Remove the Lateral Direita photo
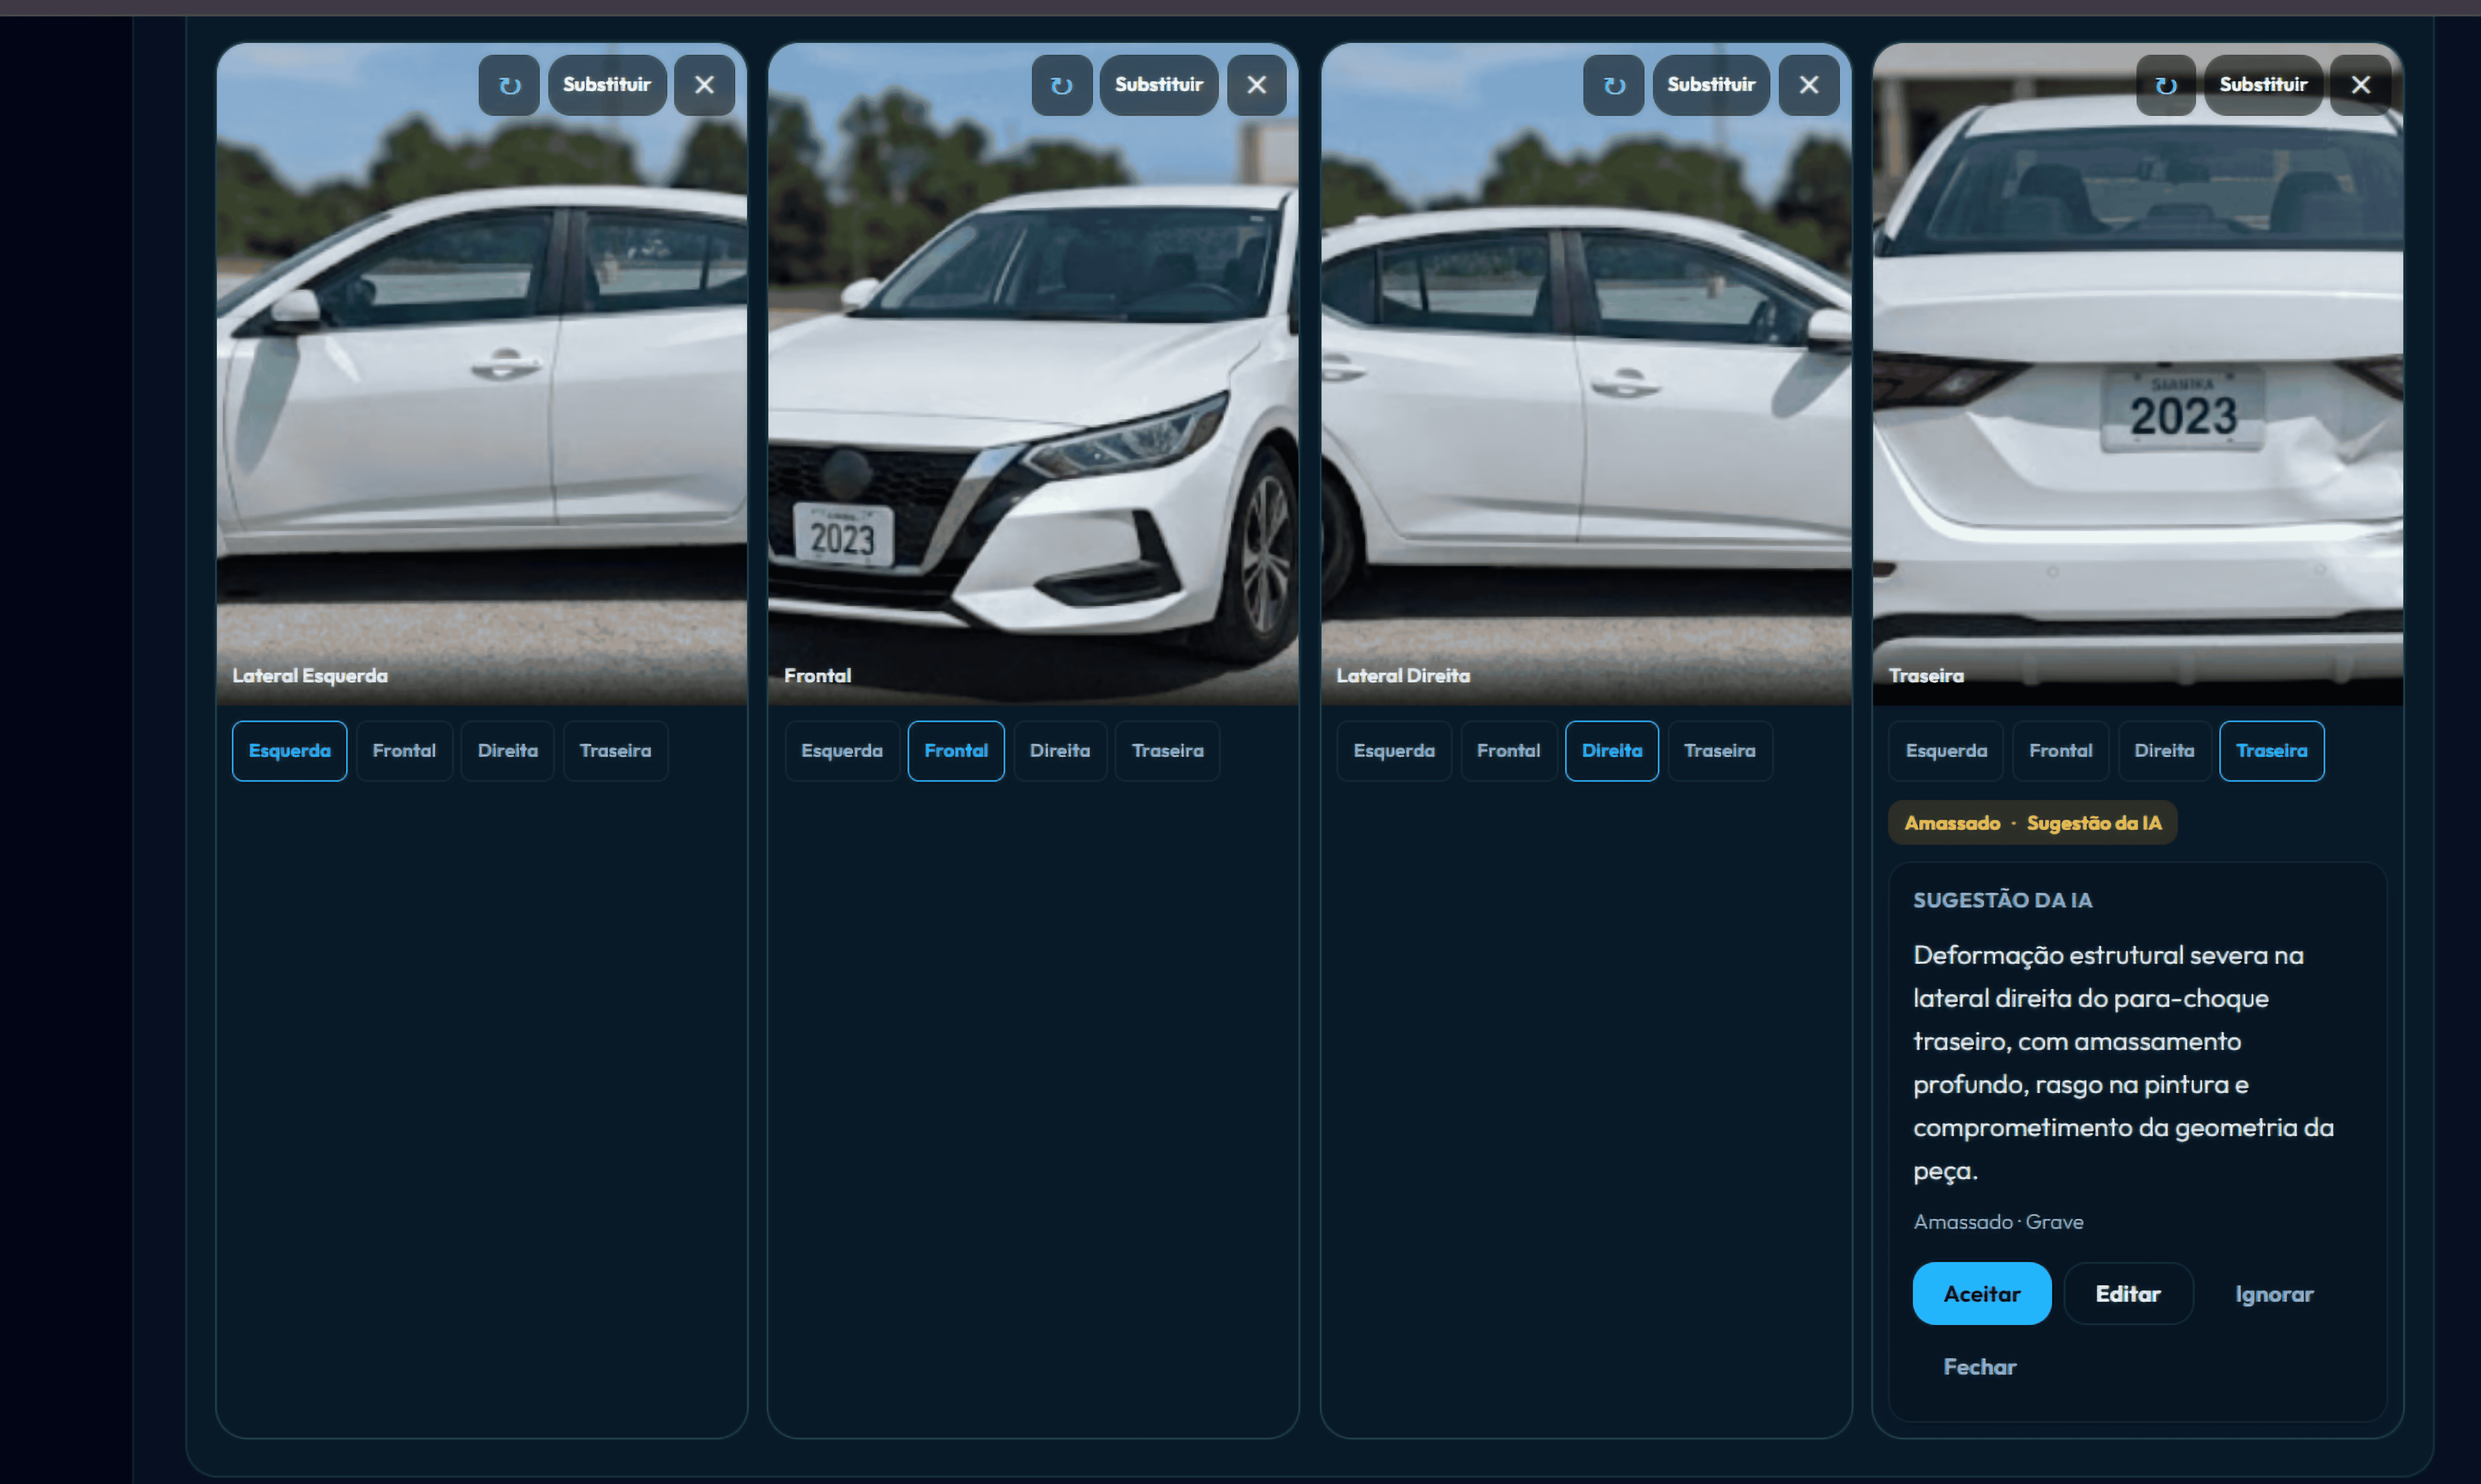Viewport: 2481px width, 1484px height. pyautogui.click(x=1809, y=85)
